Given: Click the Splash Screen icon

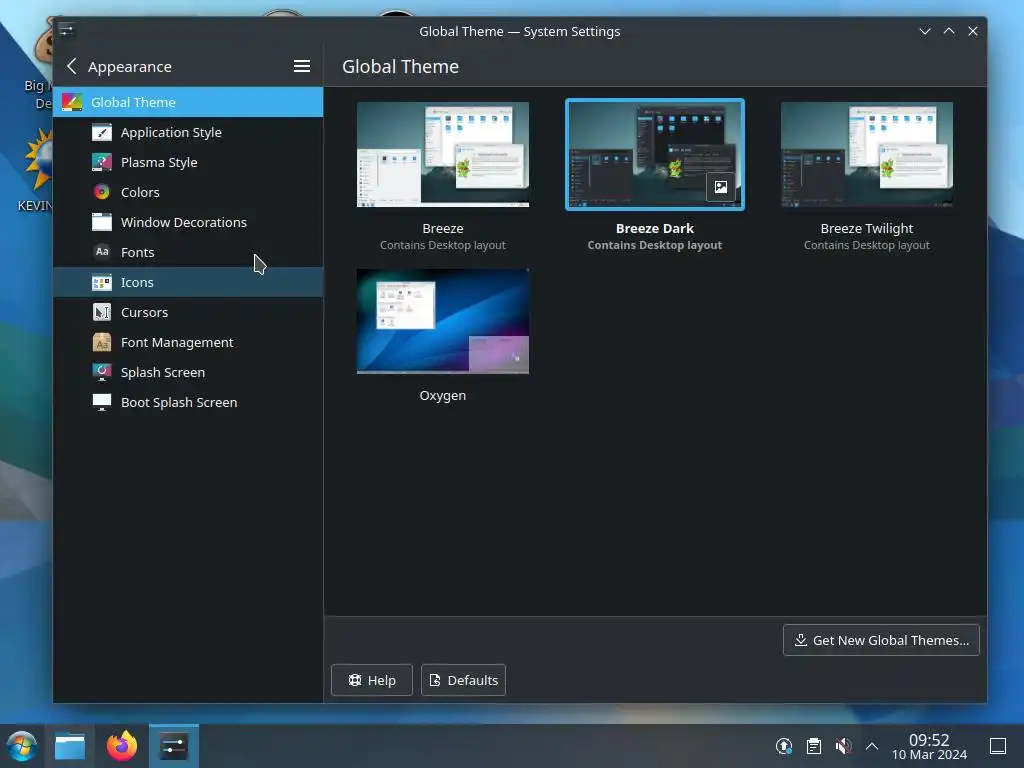Looking at the screenshot, I should click(102, 372).
